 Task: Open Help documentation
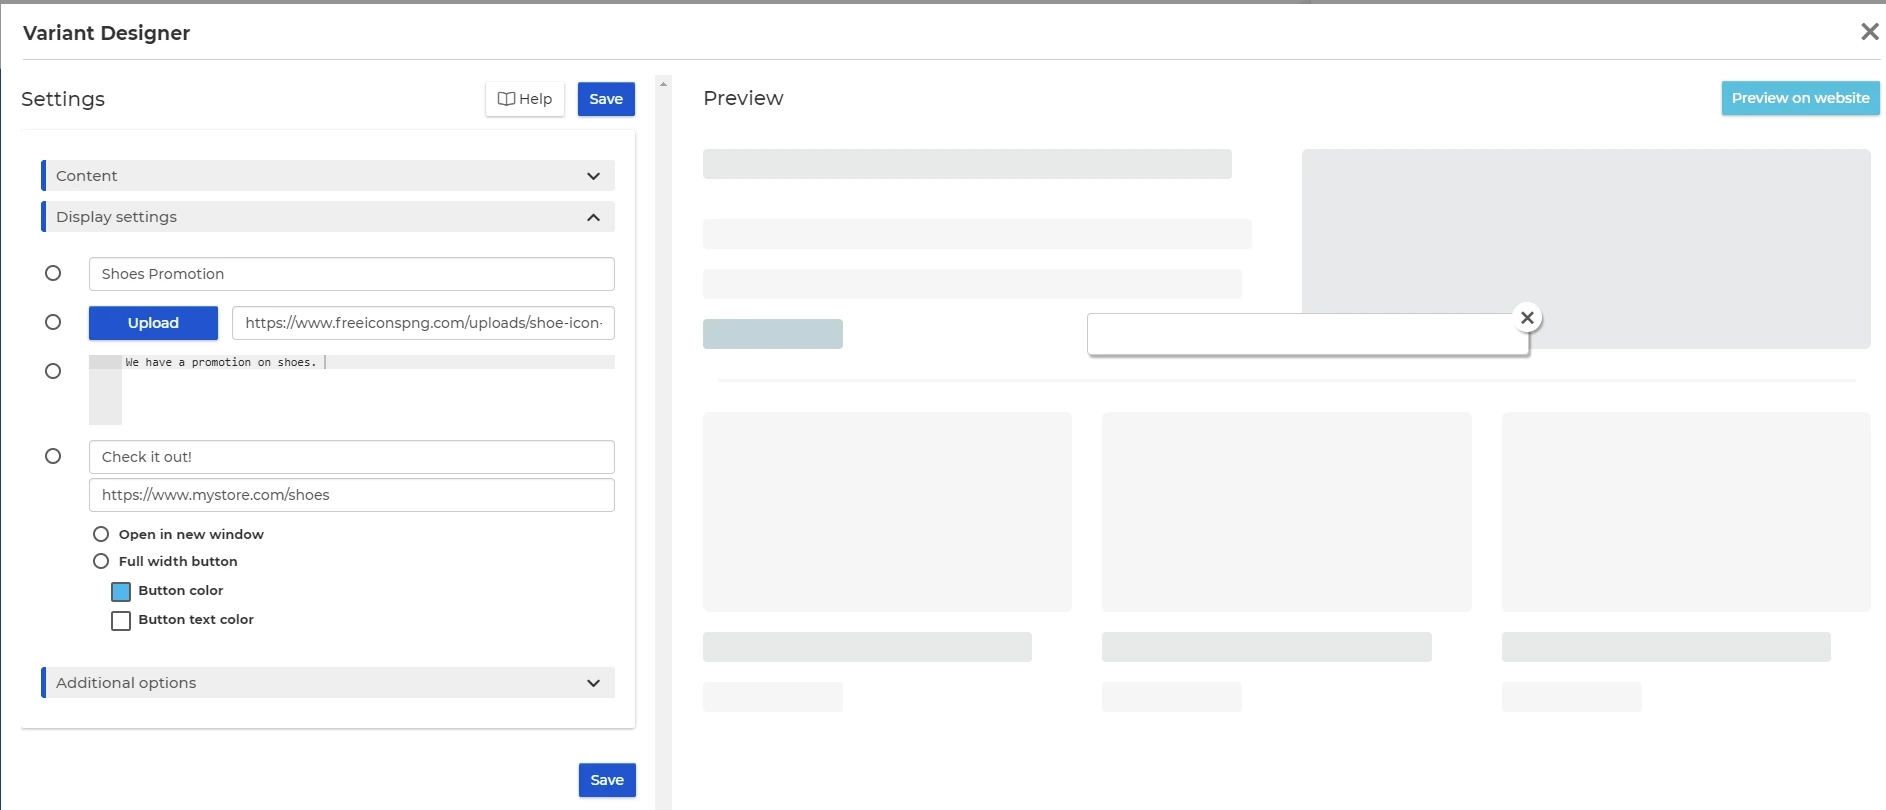coord(525,99)
